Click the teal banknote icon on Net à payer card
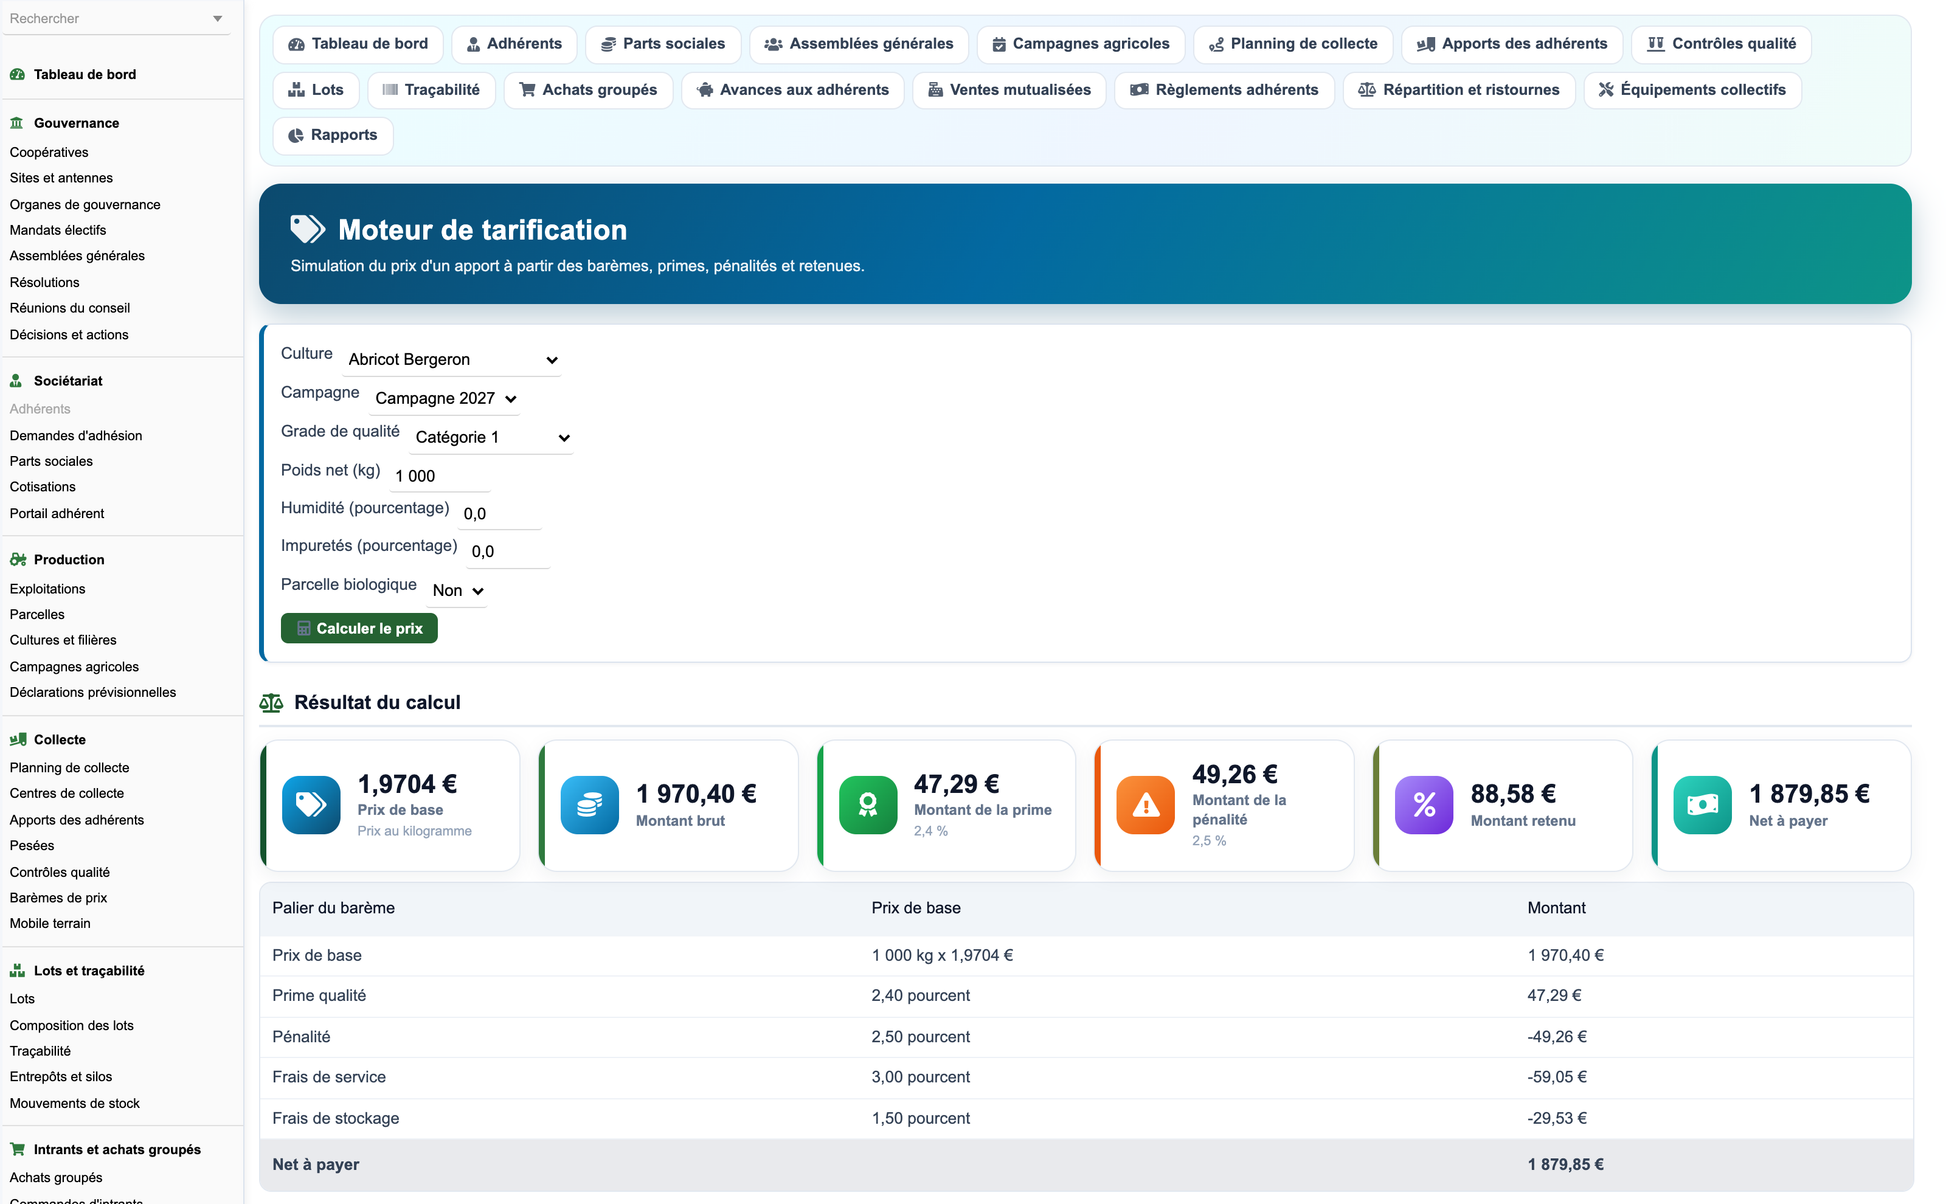 click(1703, 805)
